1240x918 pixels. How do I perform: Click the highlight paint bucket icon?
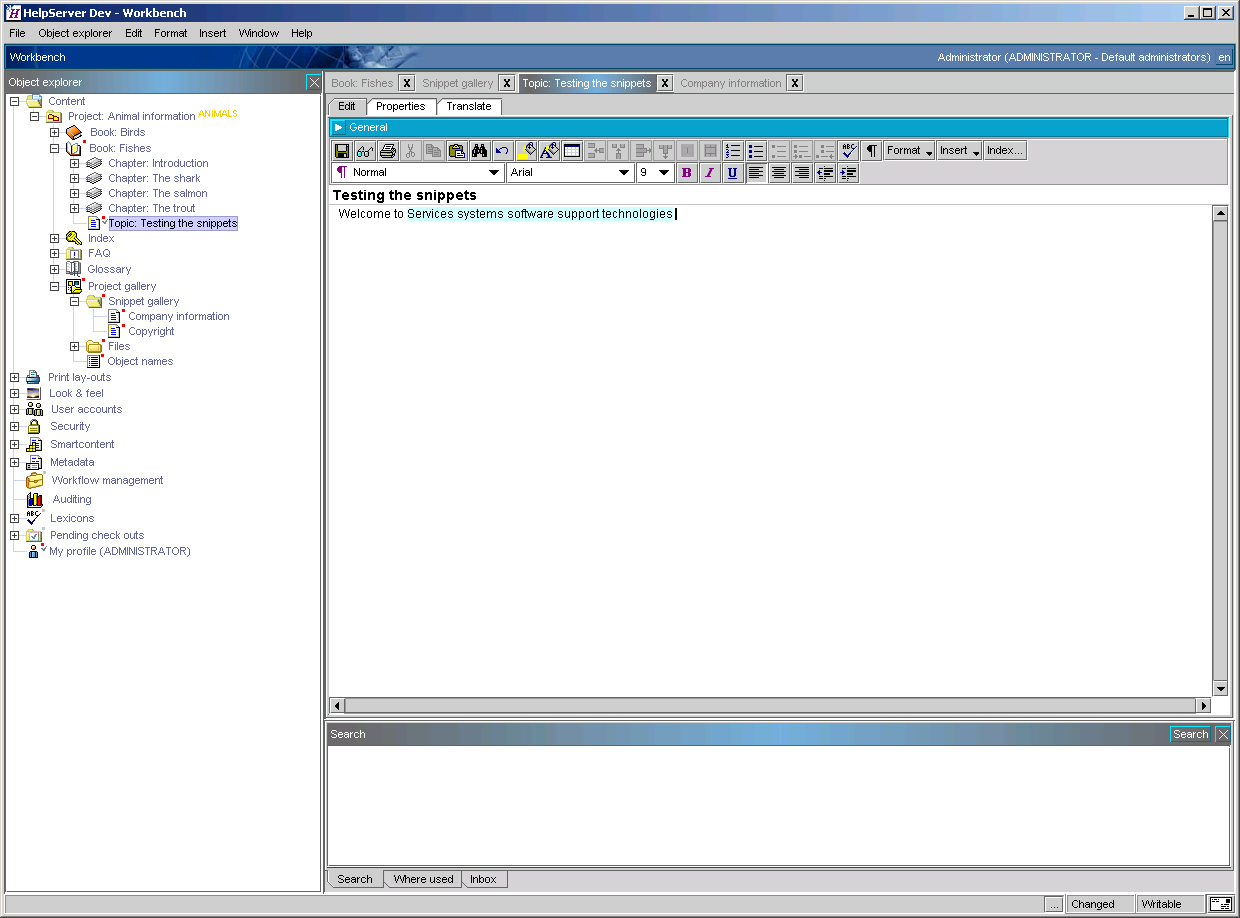coord(526,151)
